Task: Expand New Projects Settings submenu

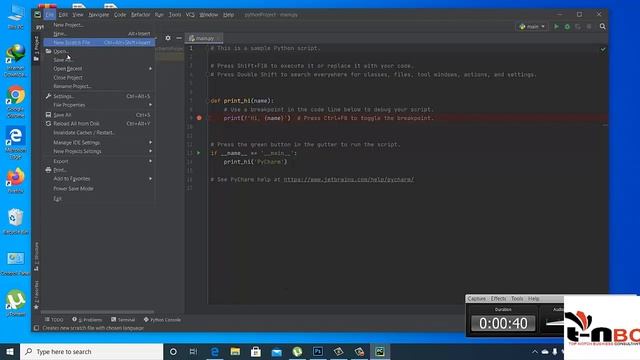Action: (x=99, y=151)
